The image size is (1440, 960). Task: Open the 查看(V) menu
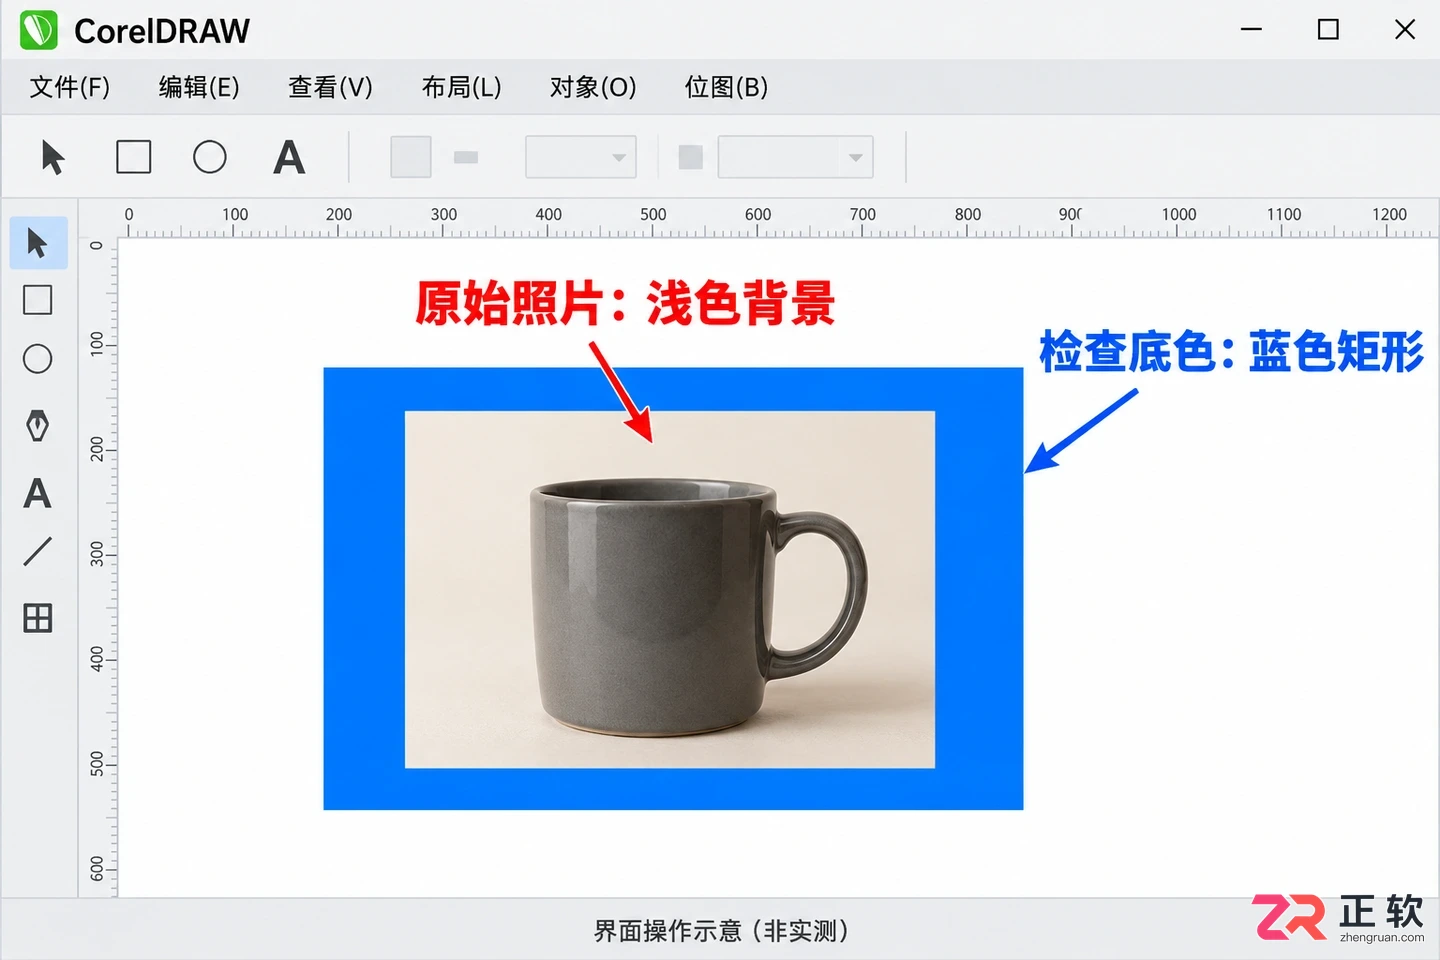(330, 88)
